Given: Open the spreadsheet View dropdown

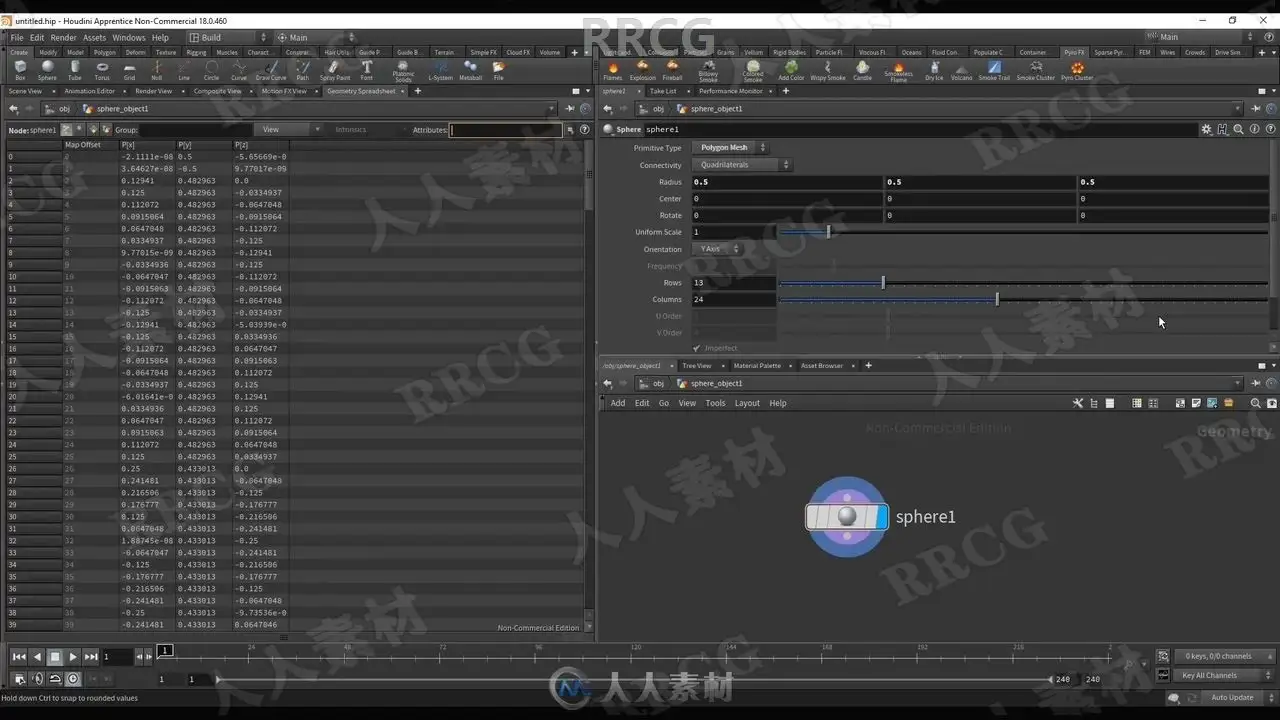Looking at the screenshot, I should (x=287, y=129).
